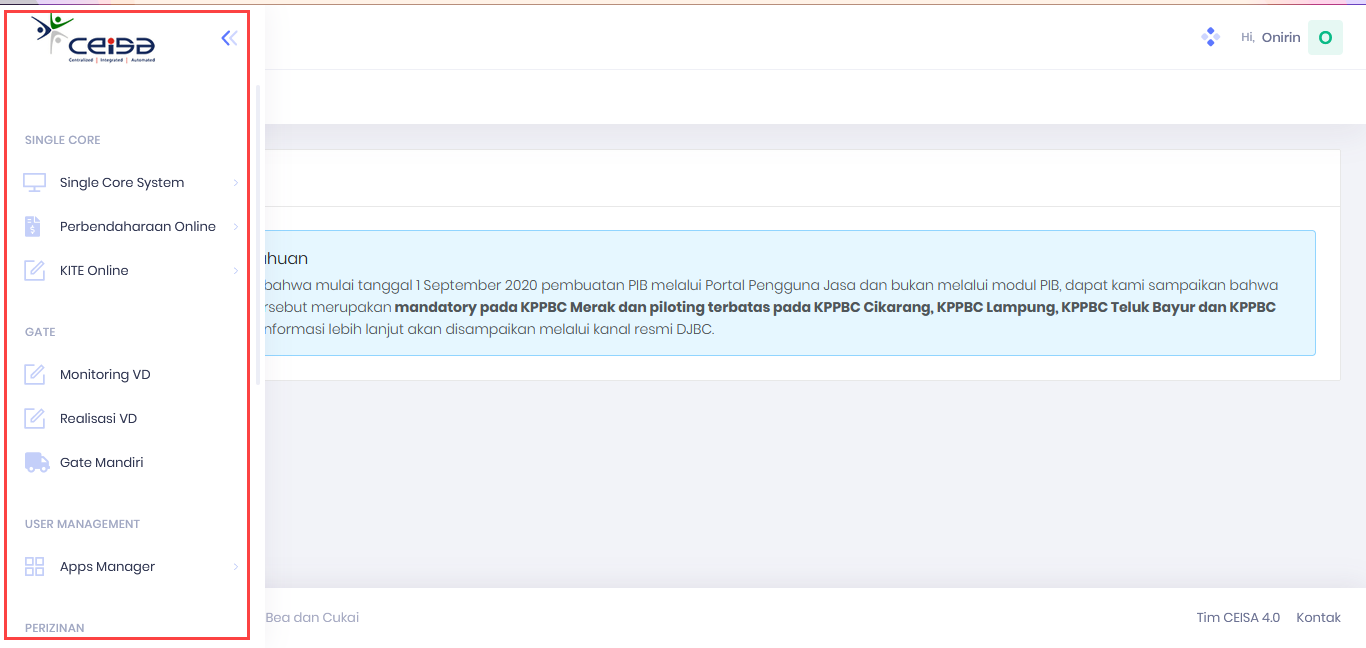Click the Gate Mandiri truck icon

click(x=37, y=463)
